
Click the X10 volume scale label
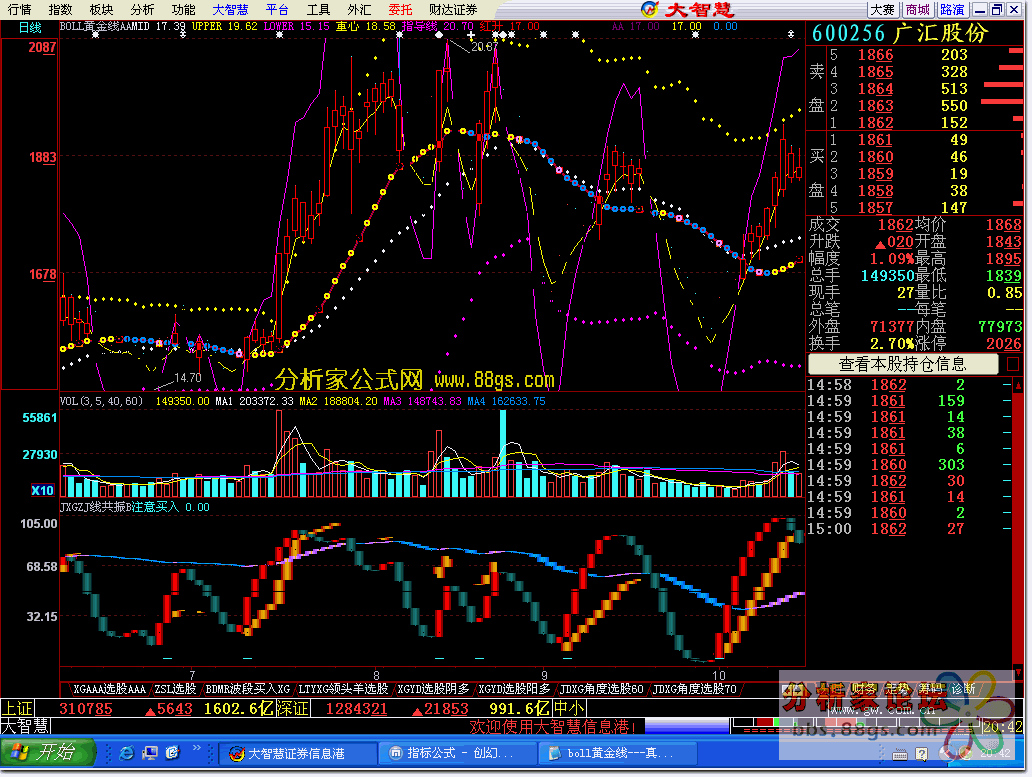(43, 490)
